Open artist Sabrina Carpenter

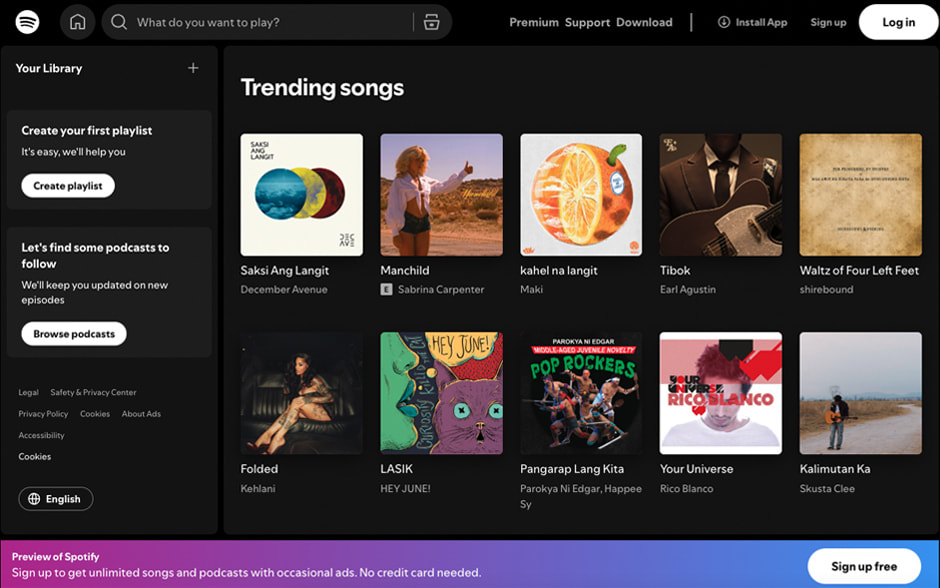441,290
